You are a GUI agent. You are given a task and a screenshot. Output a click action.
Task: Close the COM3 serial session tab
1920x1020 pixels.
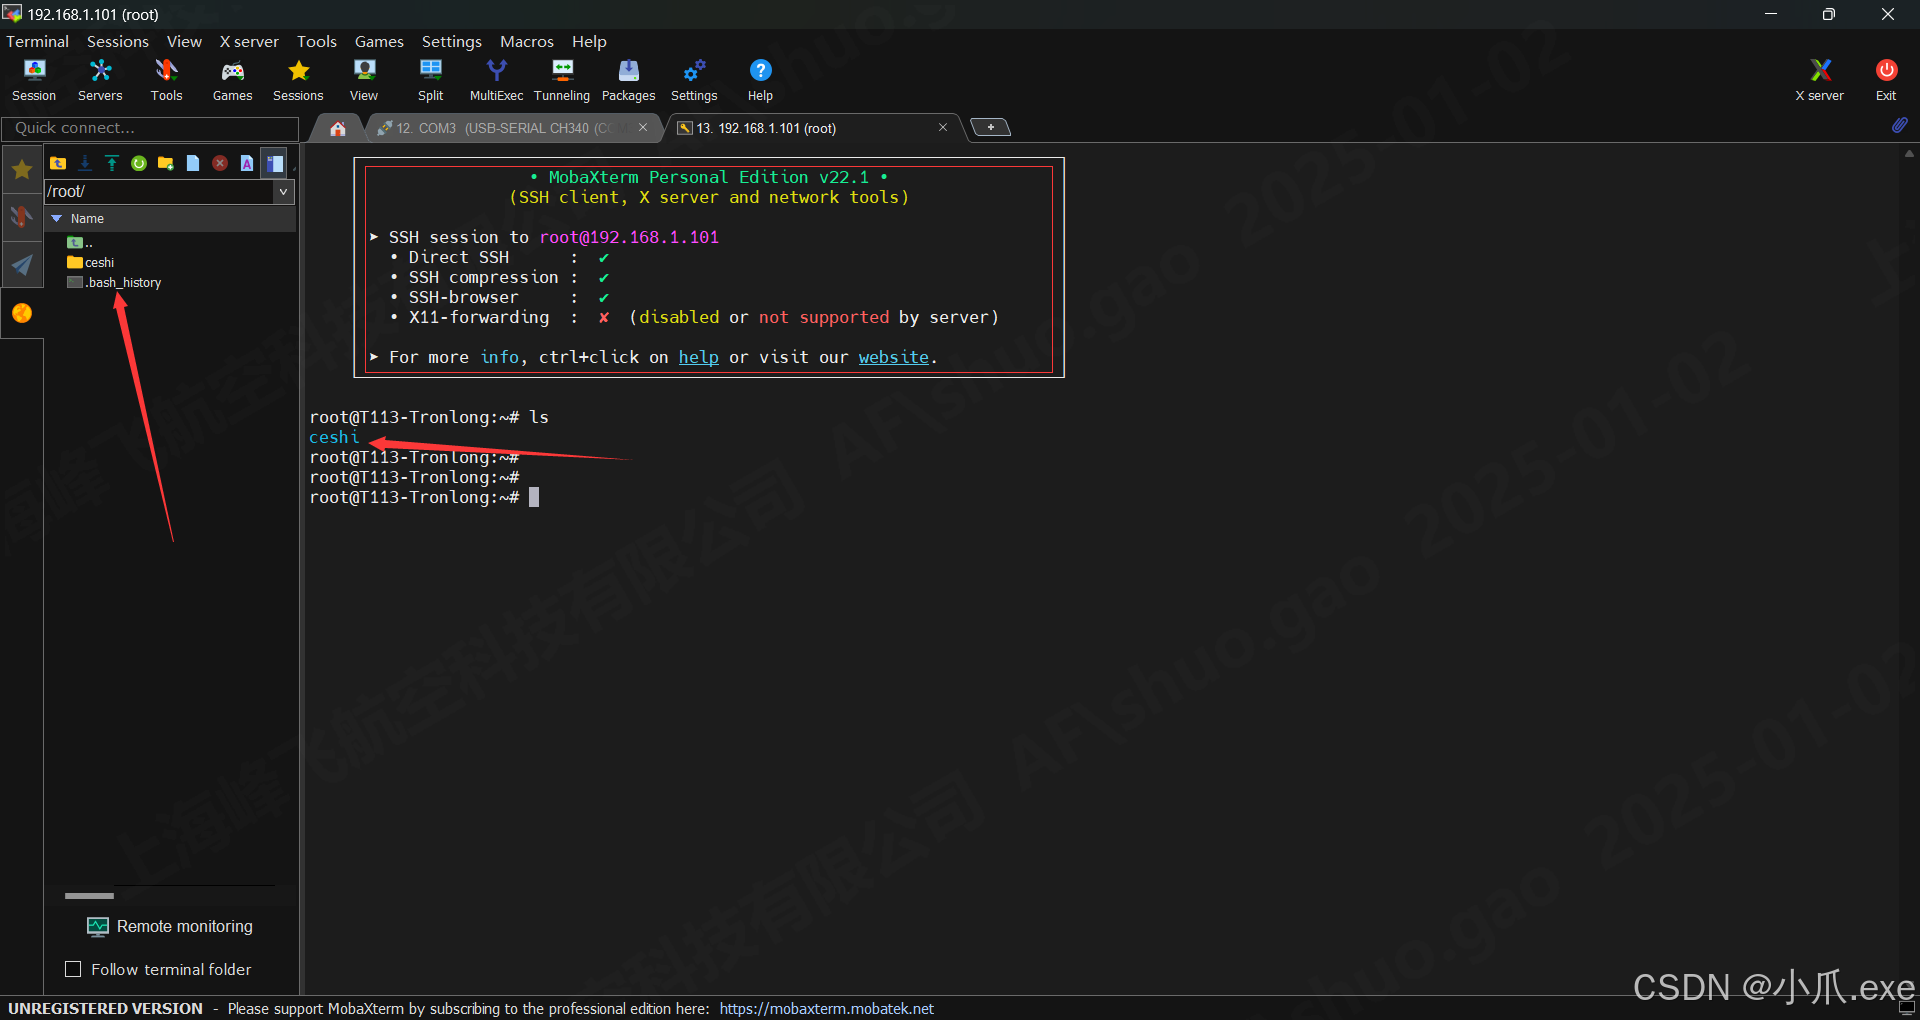coord(643,127)
